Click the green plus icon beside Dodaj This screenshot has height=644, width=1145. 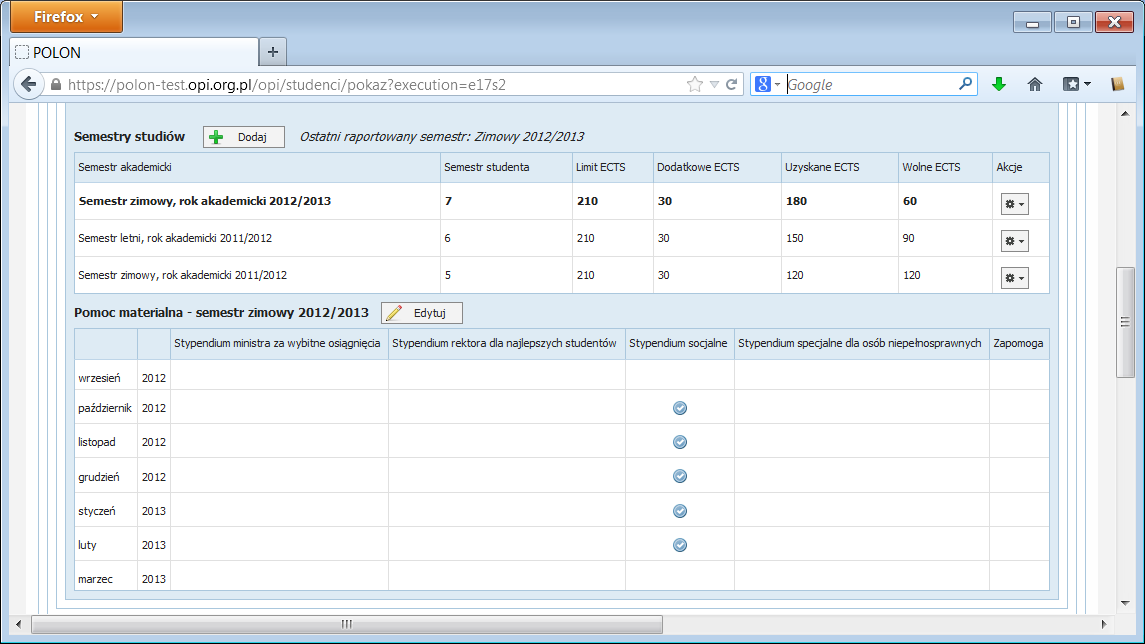(216, 137)
